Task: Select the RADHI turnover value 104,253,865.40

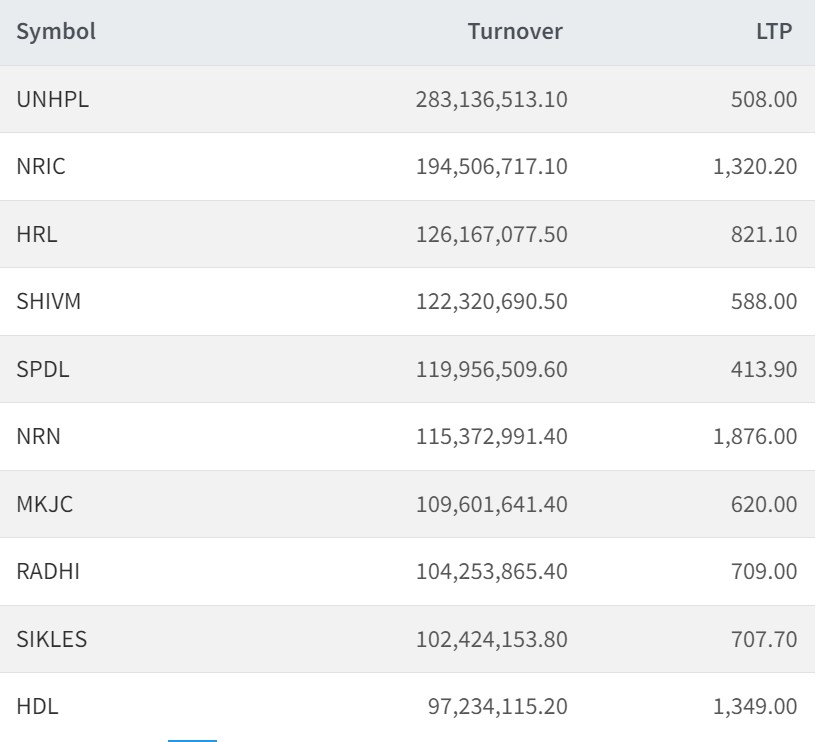Action: click(x=491, y=572)
